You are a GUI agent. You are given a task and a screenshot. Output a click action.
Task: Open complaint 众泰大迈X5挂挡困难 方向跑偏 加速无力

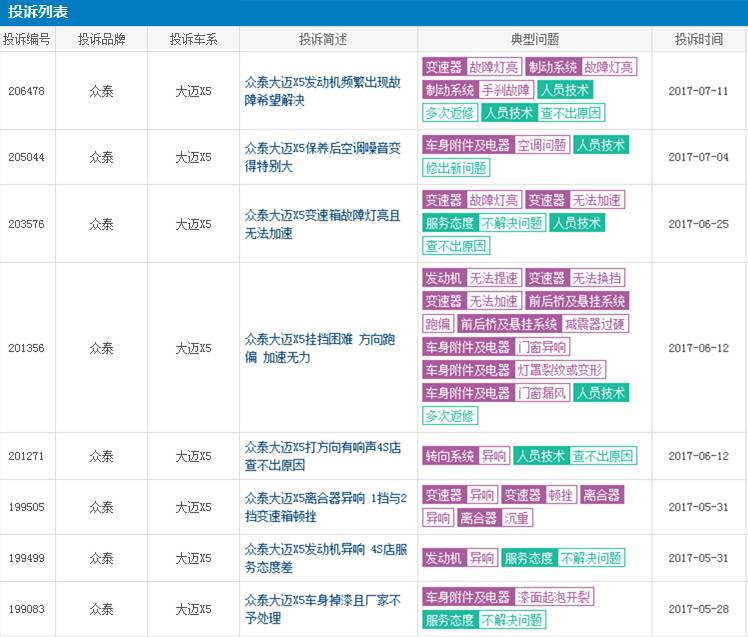click(x=320, y=348)
